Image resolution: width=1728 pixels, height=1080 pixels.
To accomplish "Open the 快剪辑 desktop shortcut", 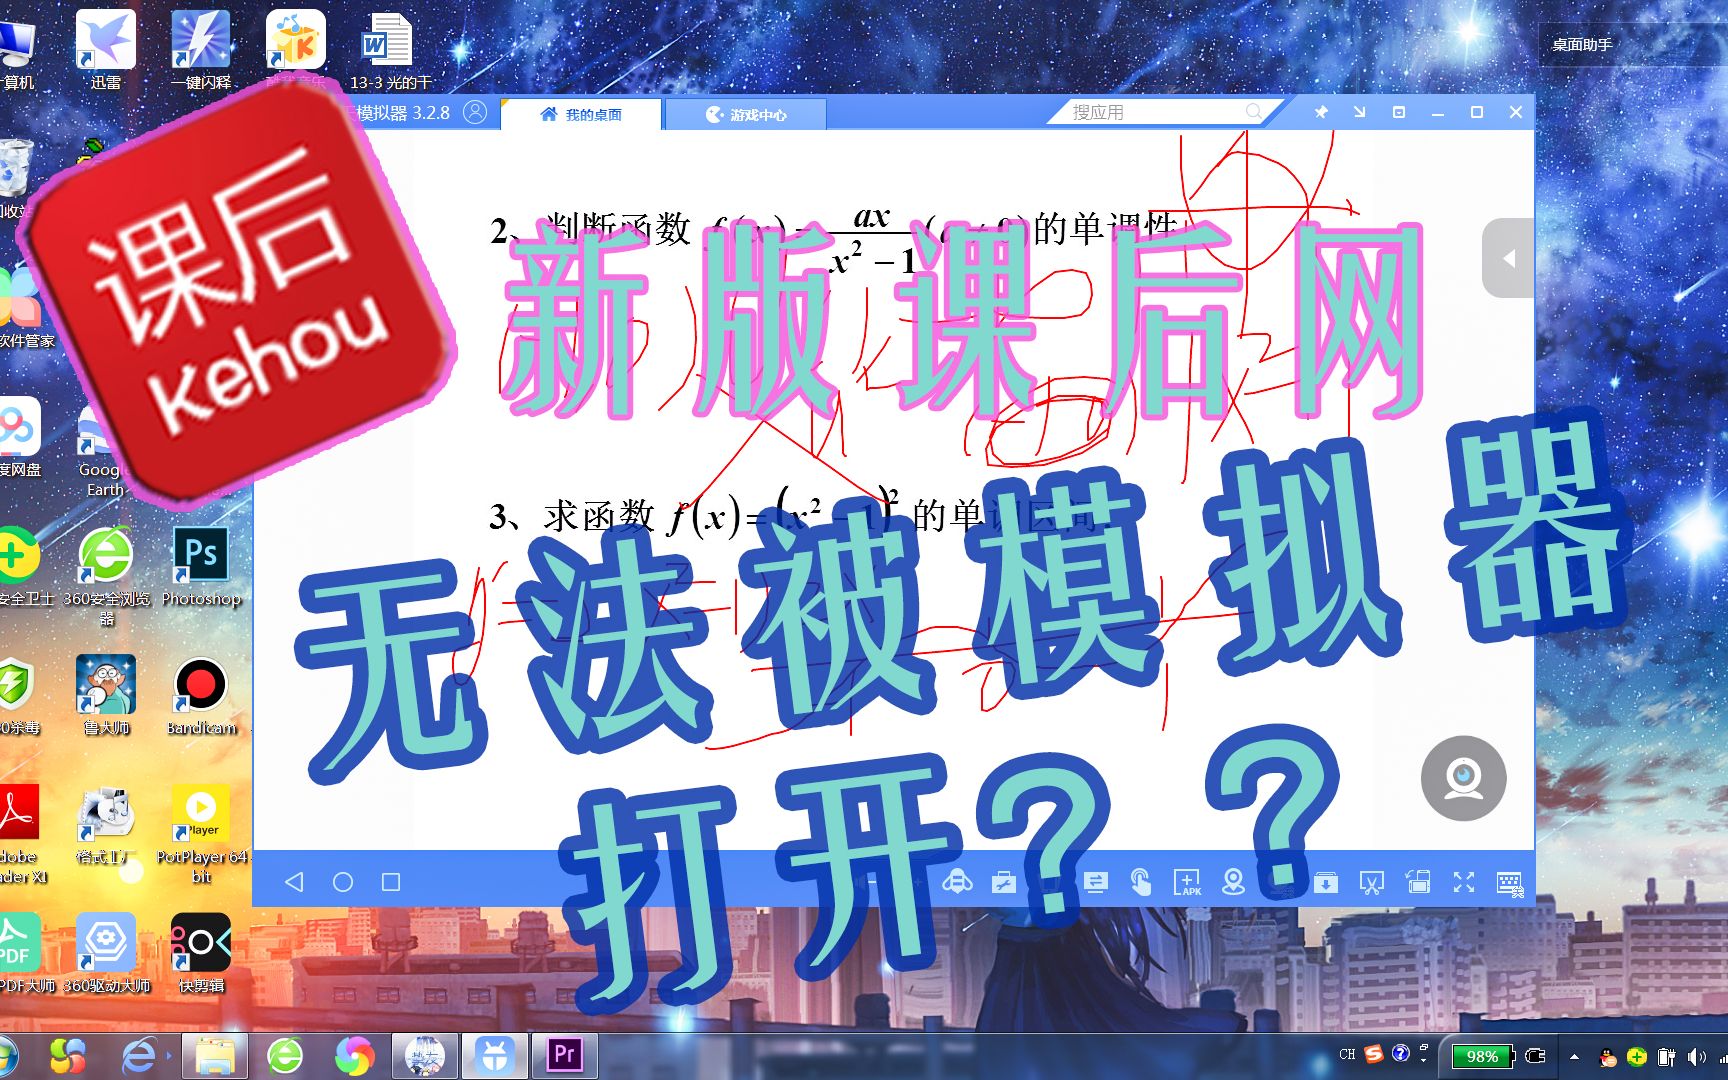I will point(201,954).
